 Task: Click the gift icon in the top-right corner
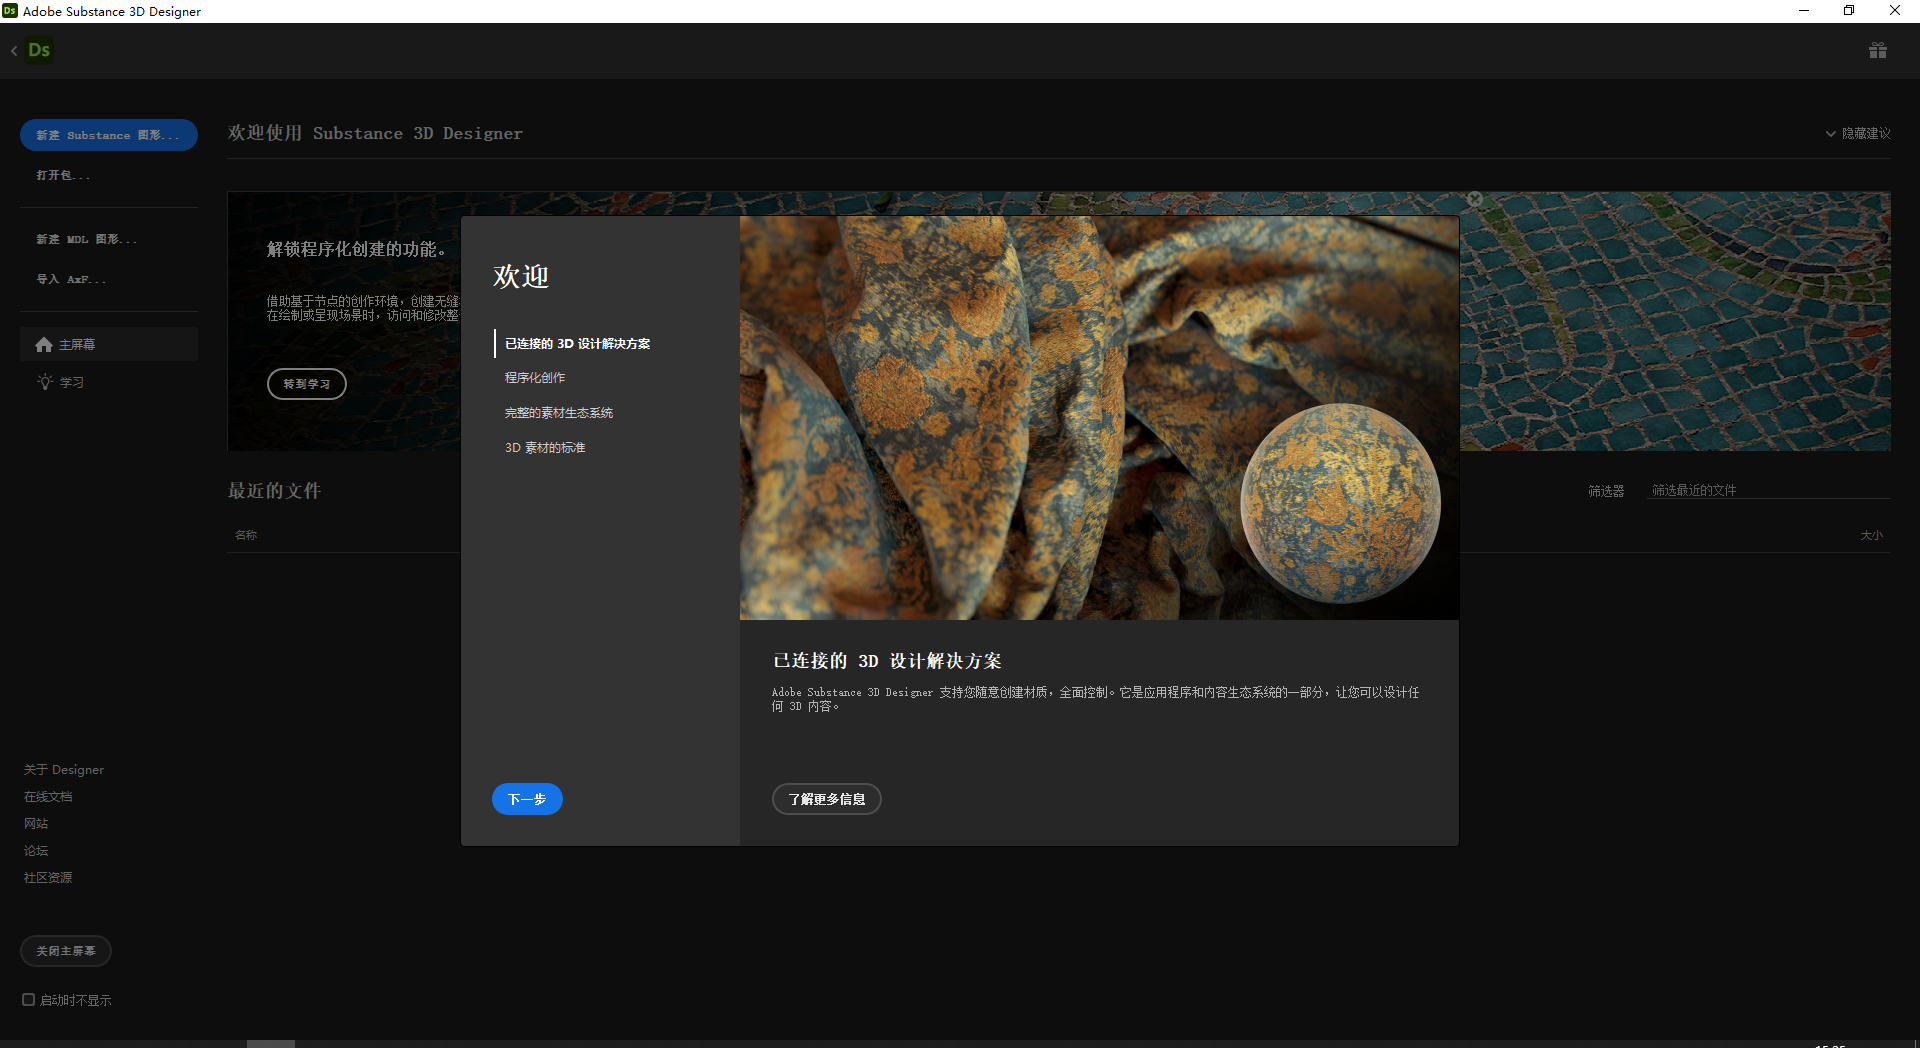[1878, 50]
